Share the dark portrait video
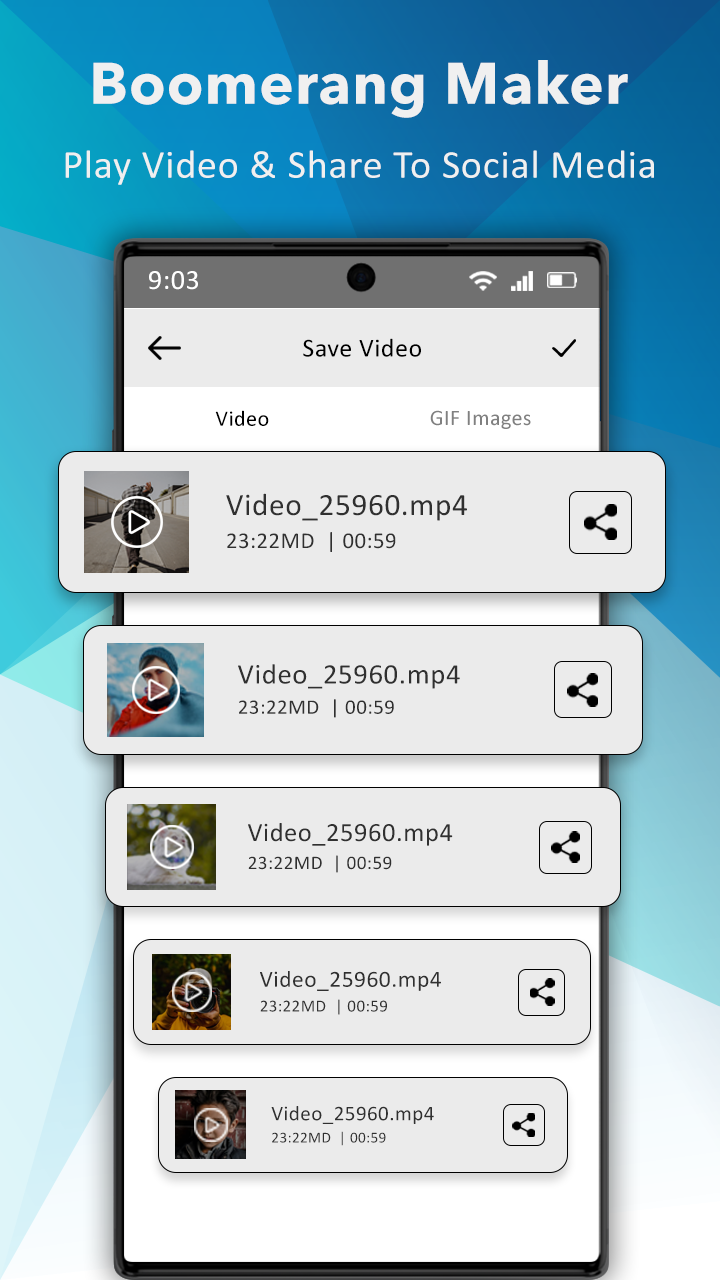 point(524,1125)
